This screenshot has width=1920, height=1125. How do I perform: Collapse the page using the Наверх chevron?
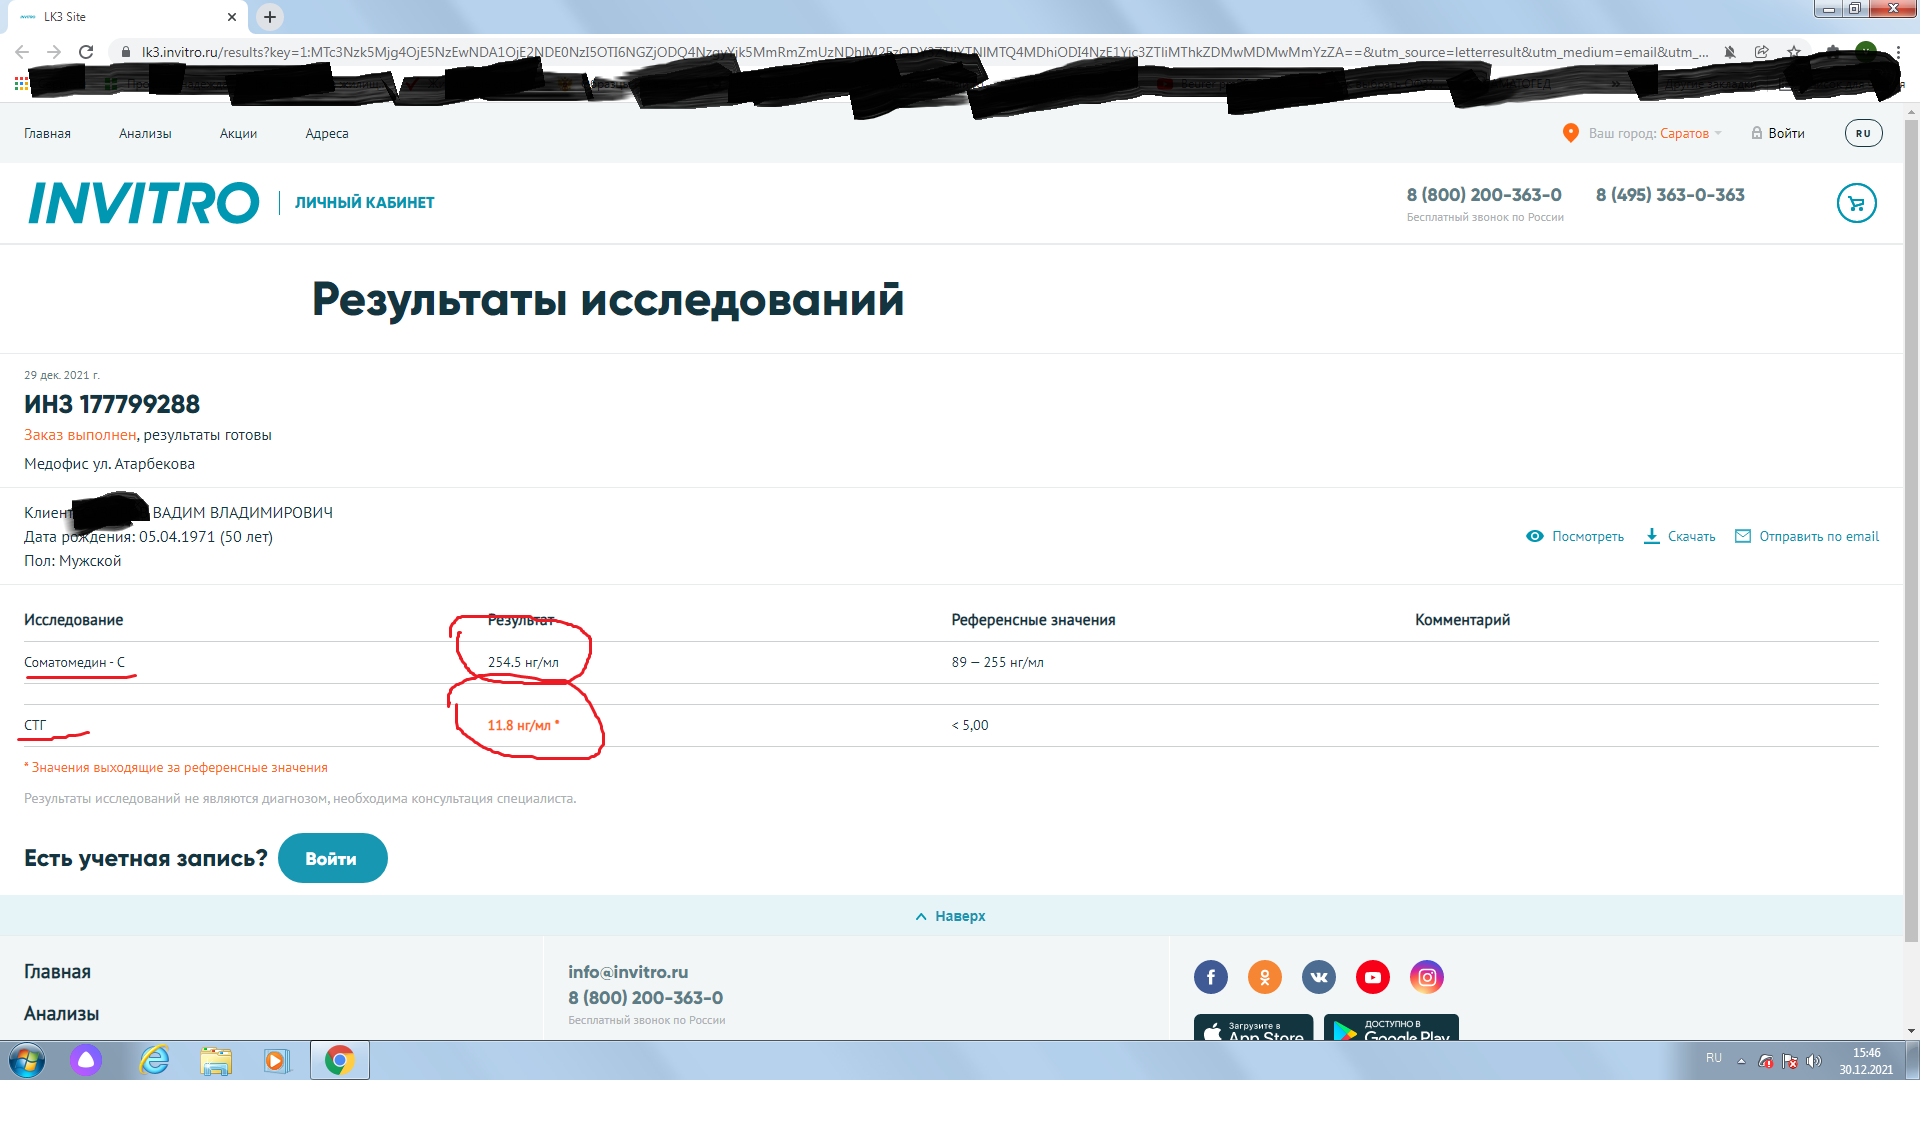(x=921, y=916)
